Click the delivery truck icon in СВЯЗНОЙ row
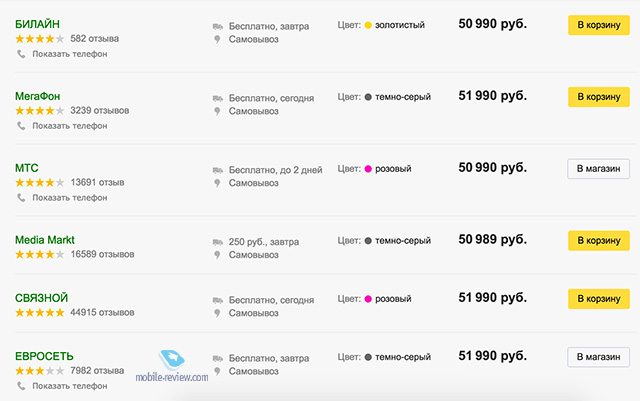This screenshot has height=401, width=640. (x=218, y=301)
